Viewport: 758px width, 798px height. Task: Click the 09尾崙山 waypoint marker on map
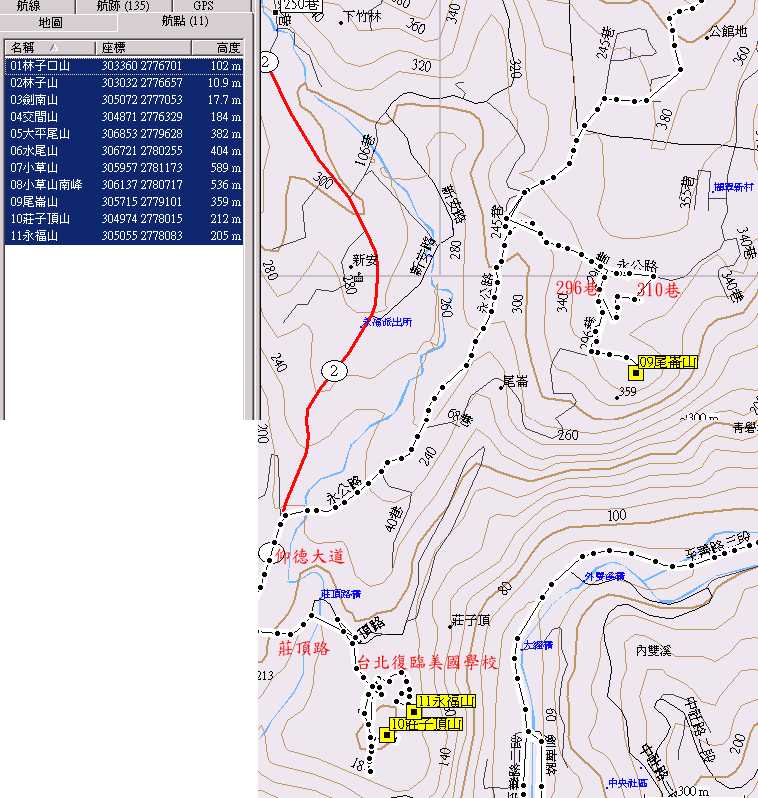[635, 373]
